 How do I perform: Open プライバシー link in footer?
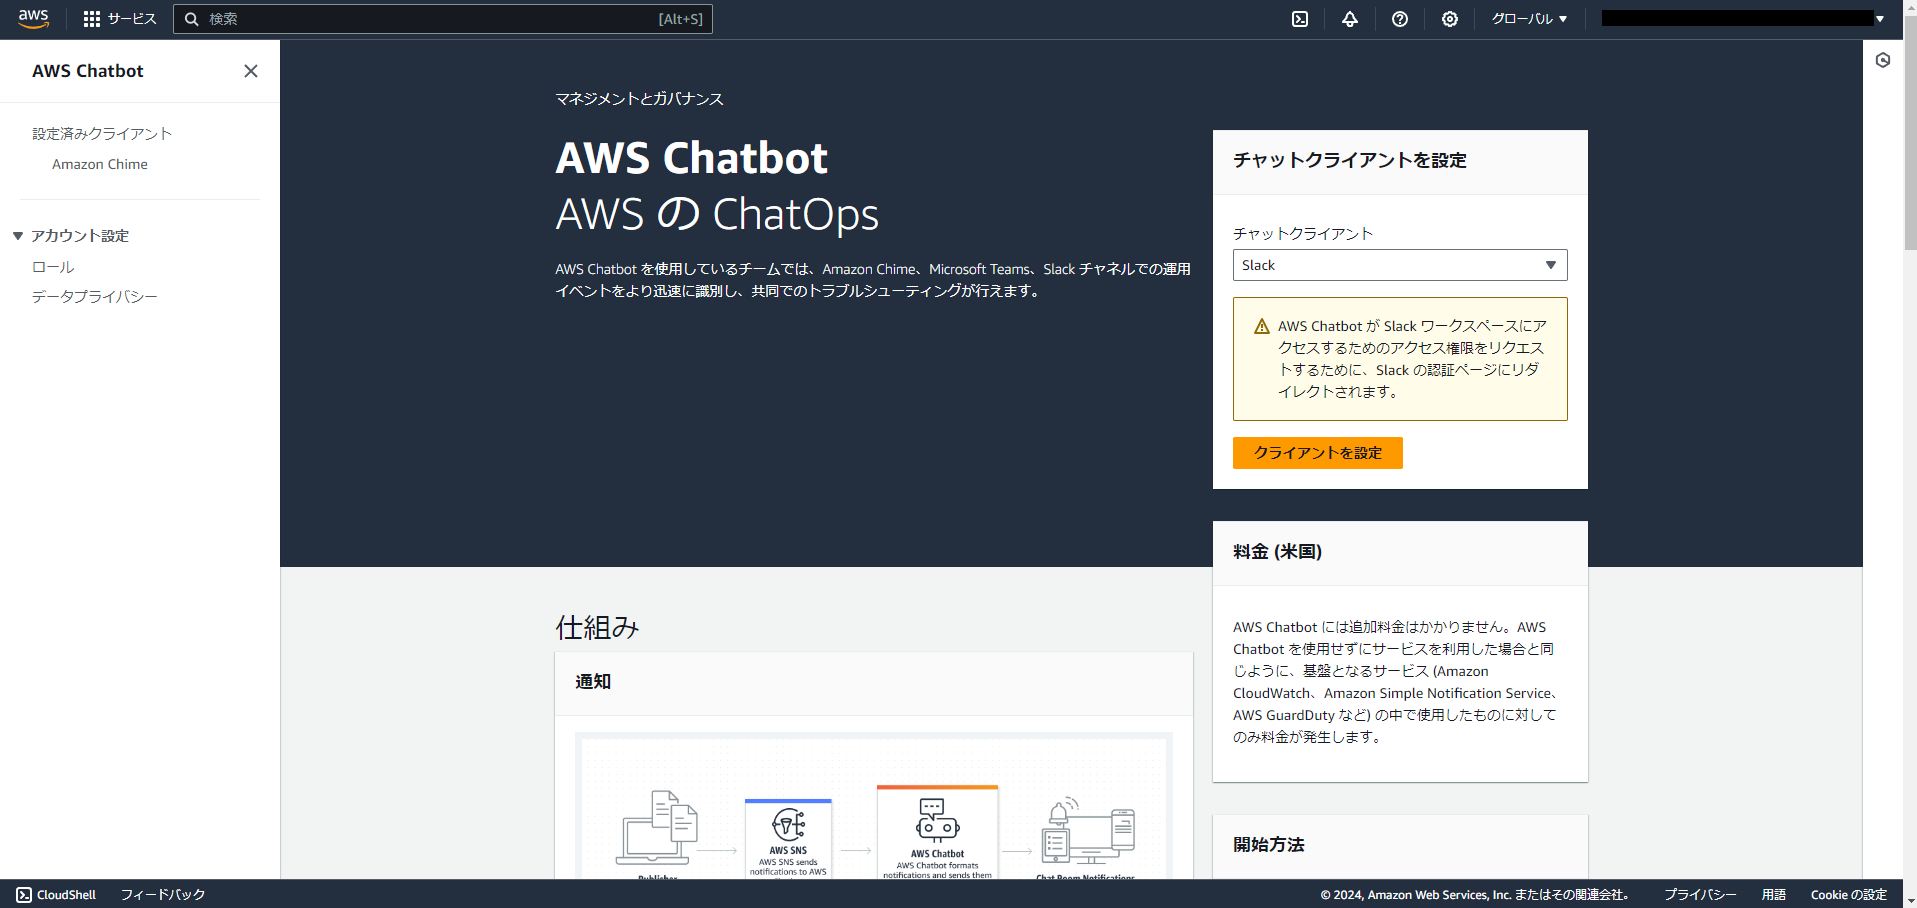[1700, 895]
